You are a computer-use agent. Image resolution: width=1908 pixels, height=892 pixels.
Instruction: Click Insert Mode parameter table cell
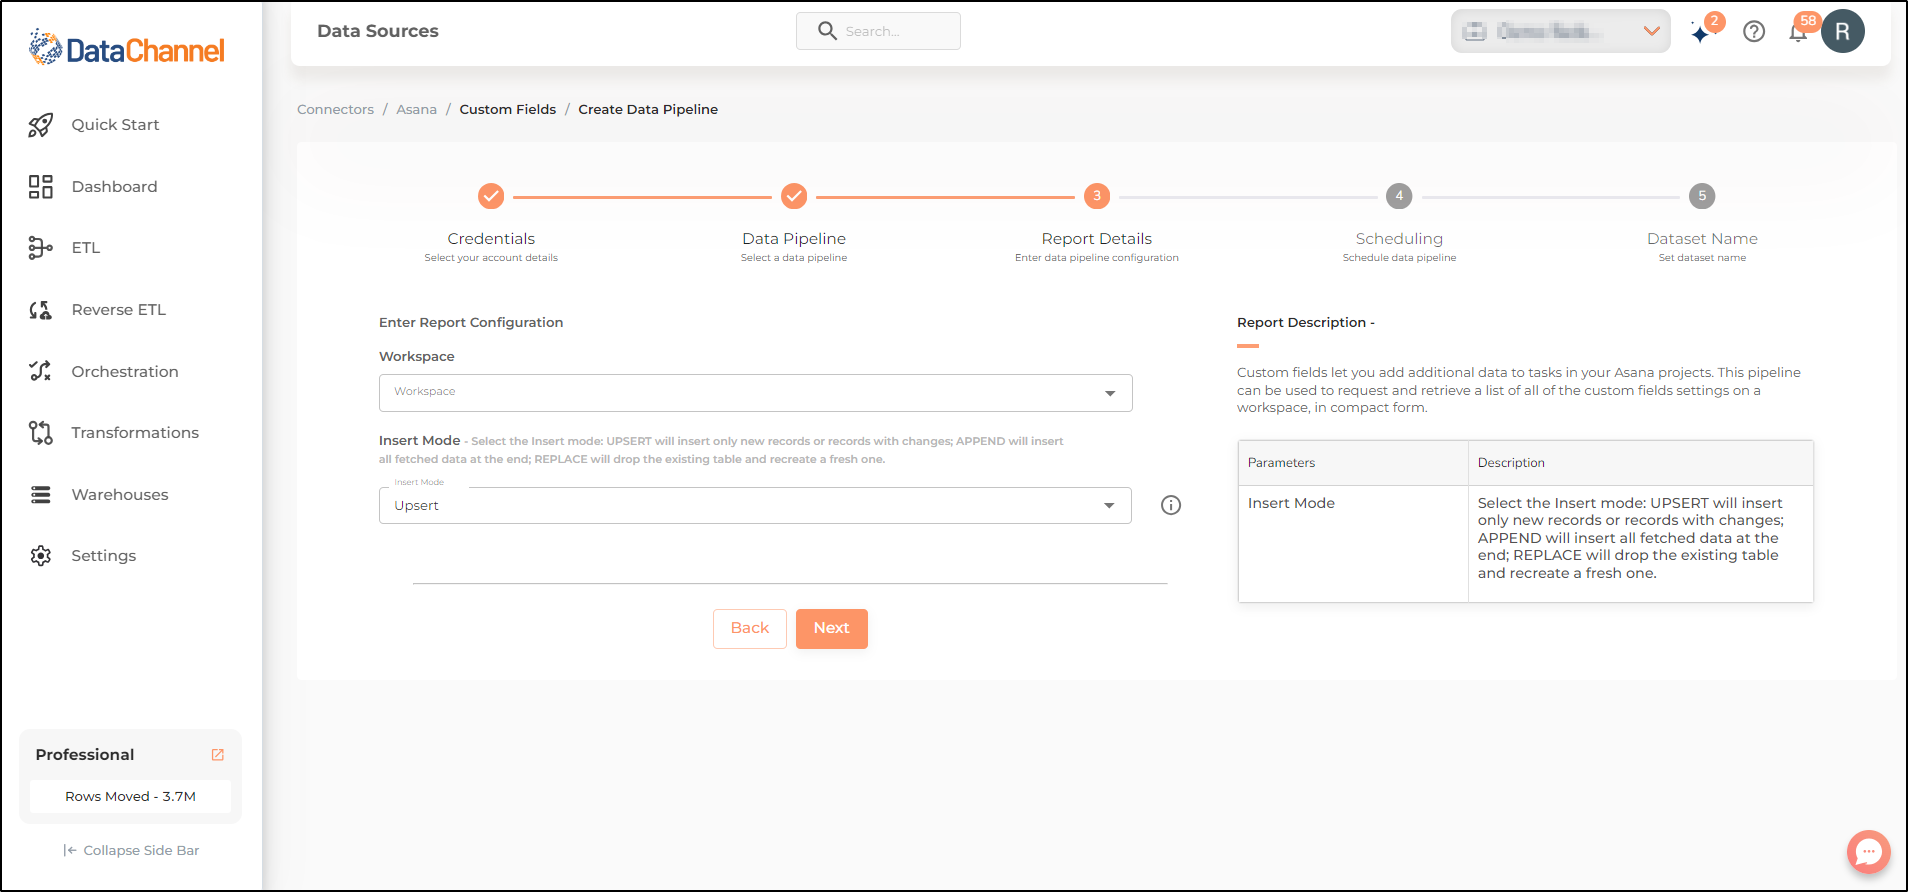click(x=1353, y=544)
